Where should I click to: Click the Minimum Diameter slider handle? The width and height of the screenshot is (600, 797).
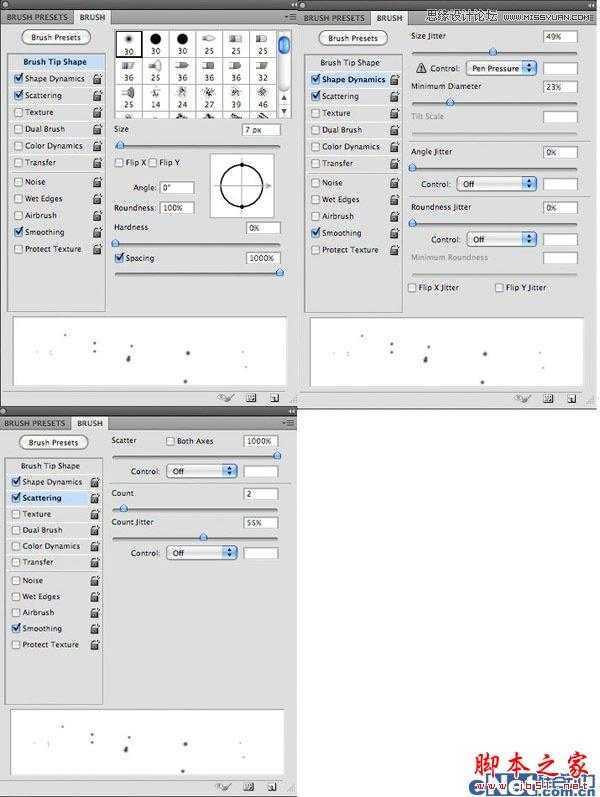pyautogui.click(x=449, y=102)
